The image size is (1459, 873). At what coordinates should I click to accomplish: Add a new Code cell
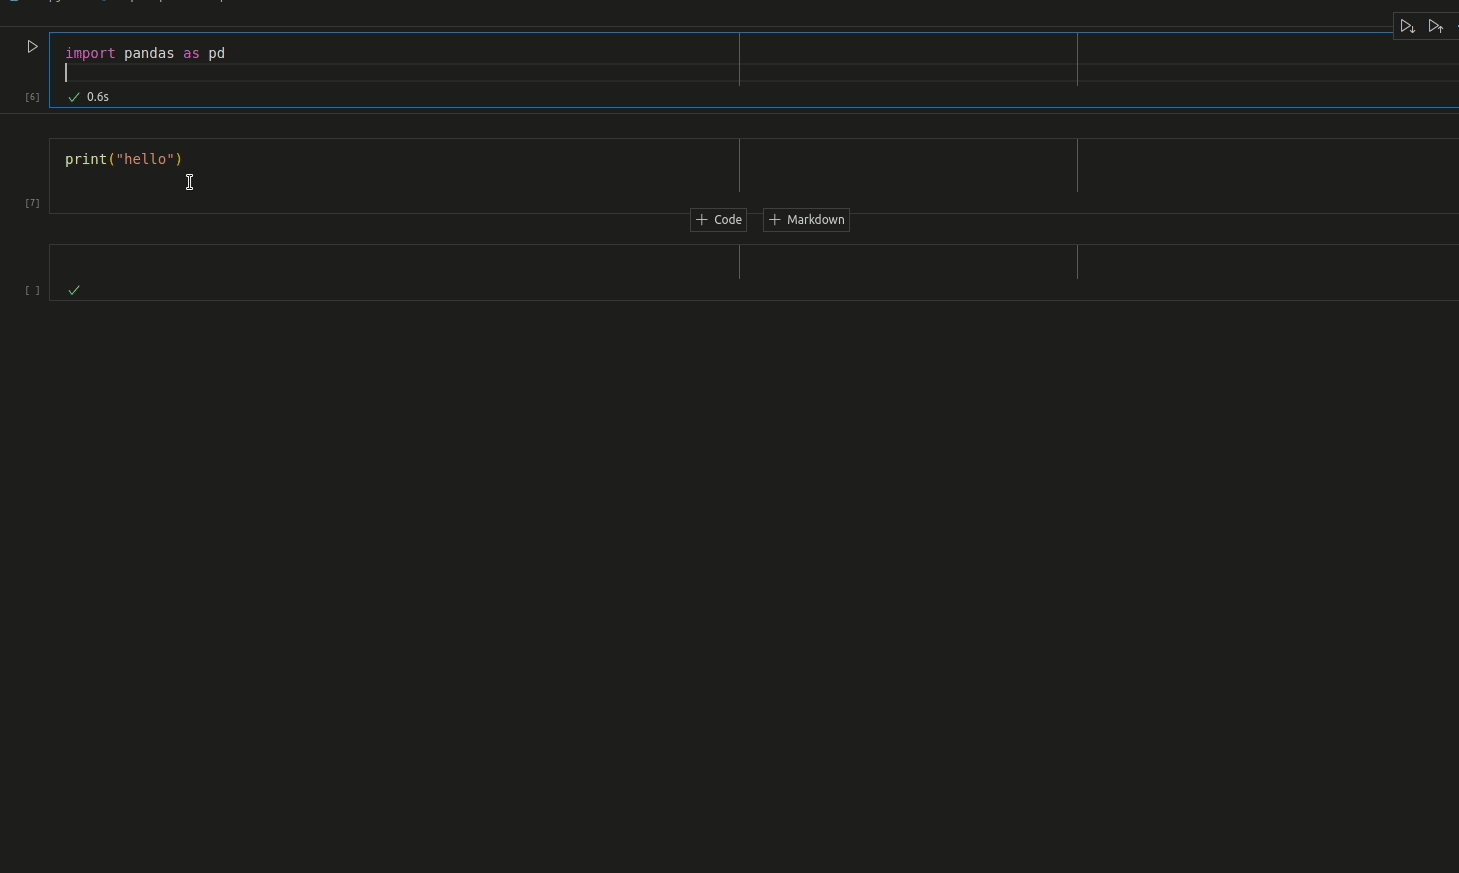pyautogui.click(x=719, y=220)
